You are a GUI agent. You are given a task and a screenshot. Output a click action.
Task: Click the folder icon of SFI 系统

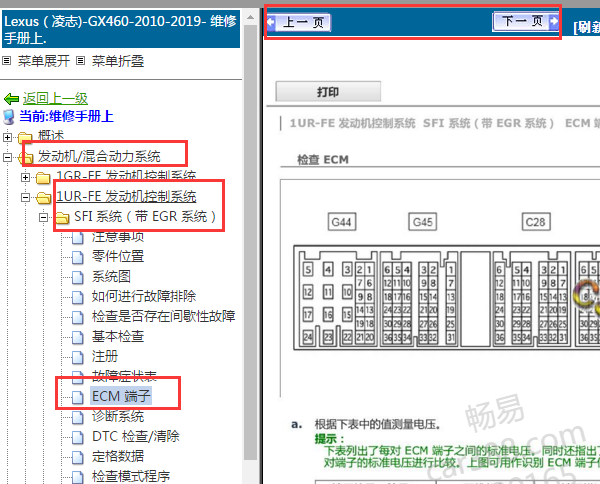pyautogui.click(x=62, y=218)
